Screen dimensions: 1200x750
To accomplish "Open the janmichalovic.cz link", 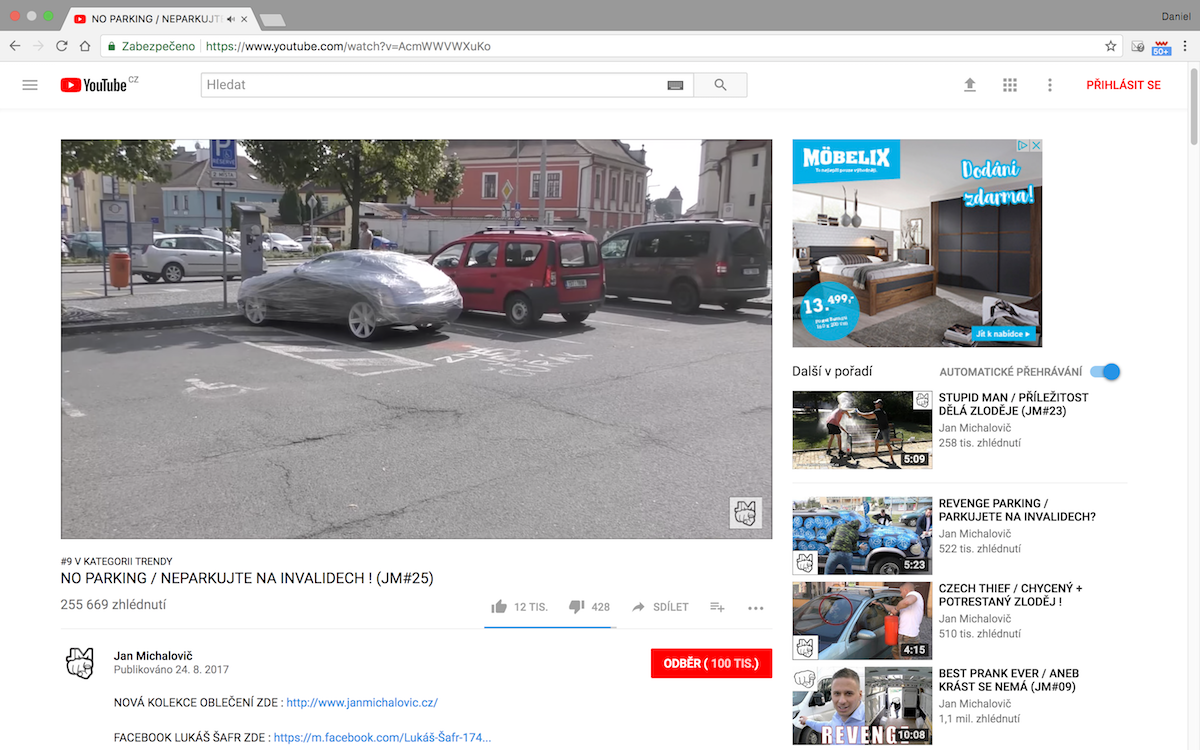I will point(362,703).
